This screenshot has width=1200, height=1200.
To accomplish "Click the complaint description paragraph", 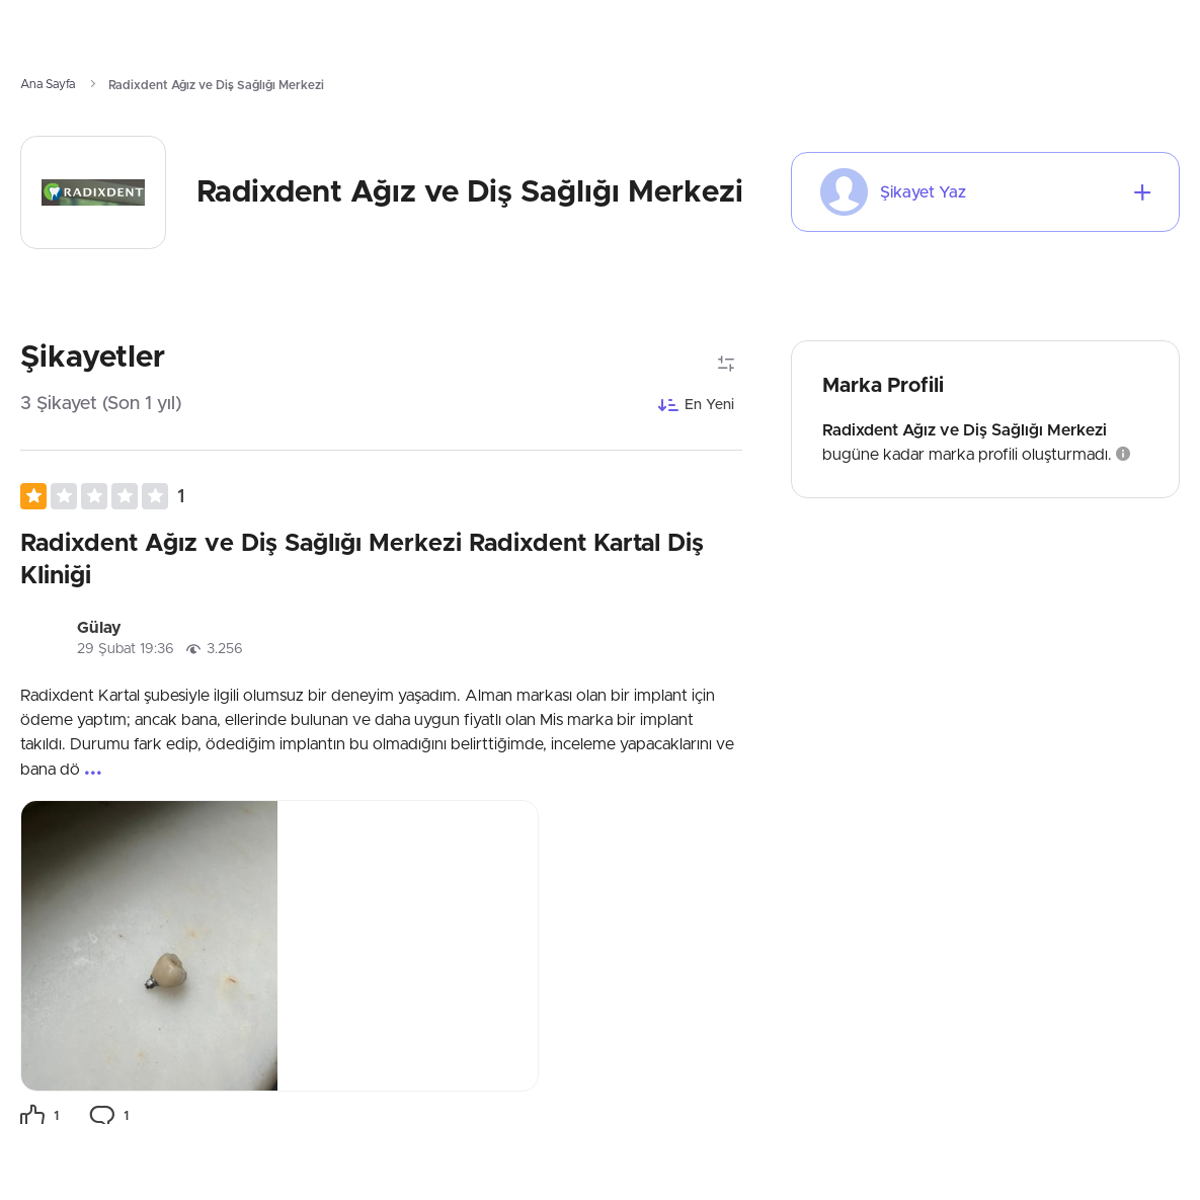I will pos(377,732).
